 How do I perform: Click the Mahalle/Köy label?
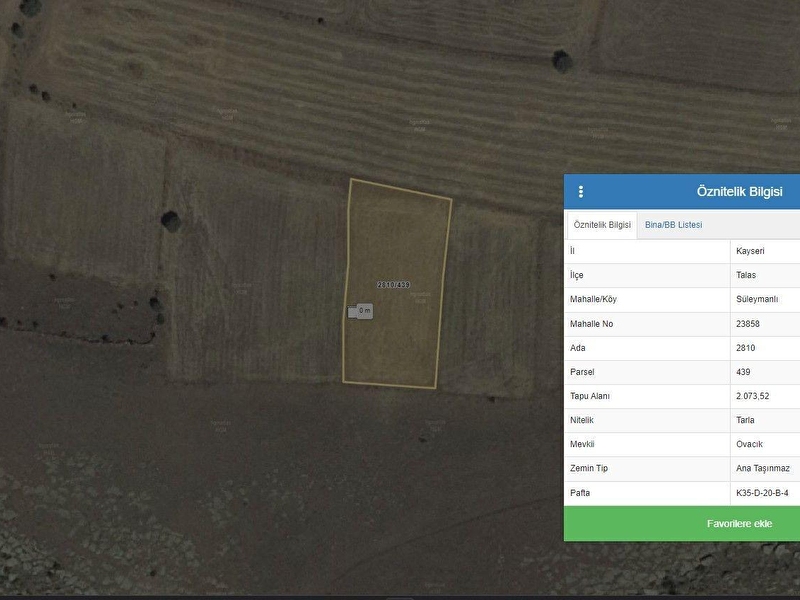pos(593,299)
